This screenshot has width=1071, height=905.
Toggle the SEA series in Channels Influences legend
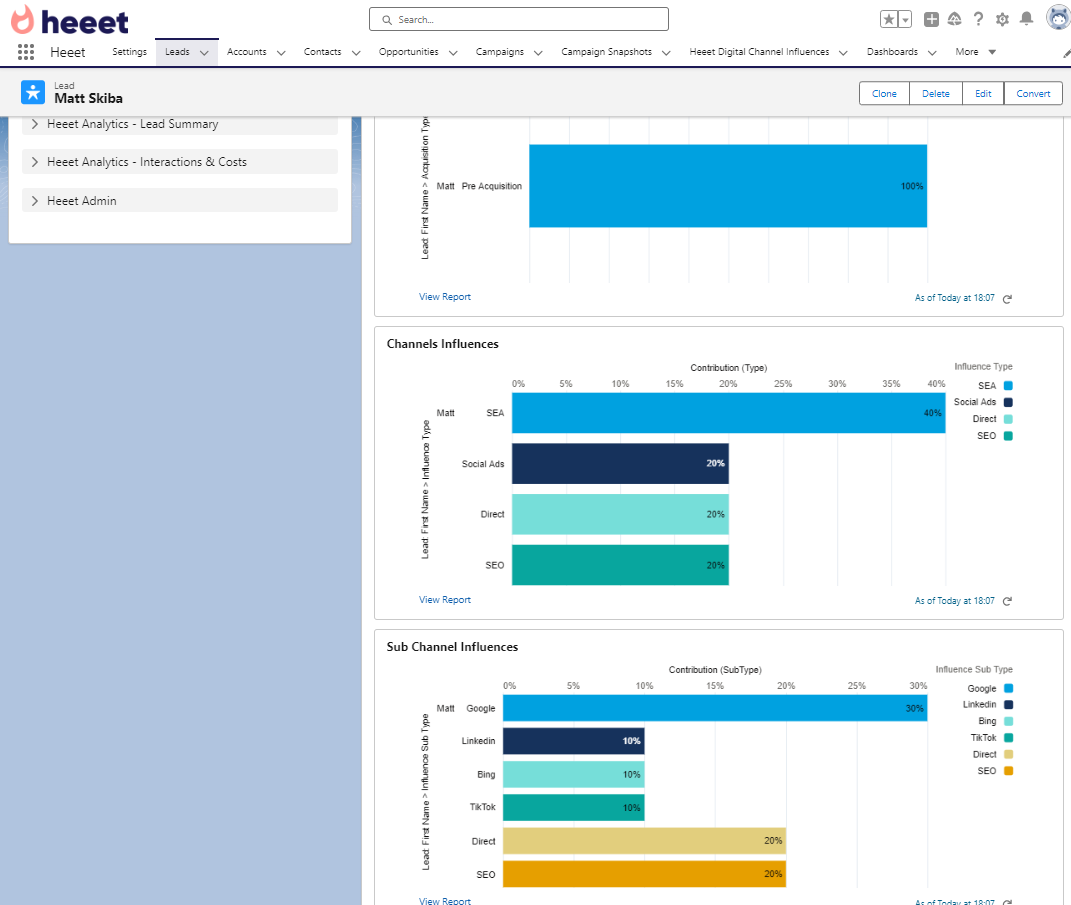tap(1011, 385)
